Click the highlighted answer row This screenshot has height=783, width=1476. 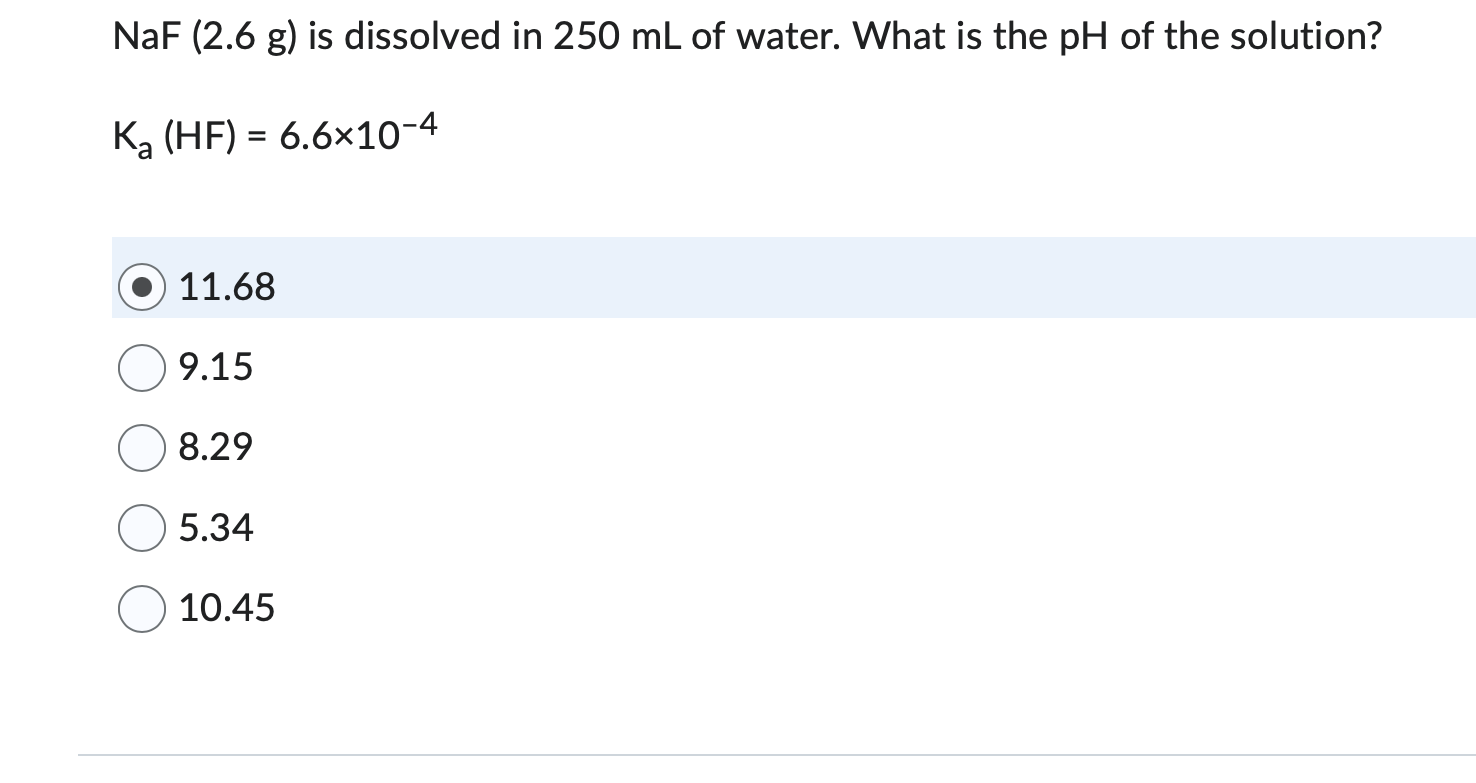pyautogui.click(x=700, y=280)
